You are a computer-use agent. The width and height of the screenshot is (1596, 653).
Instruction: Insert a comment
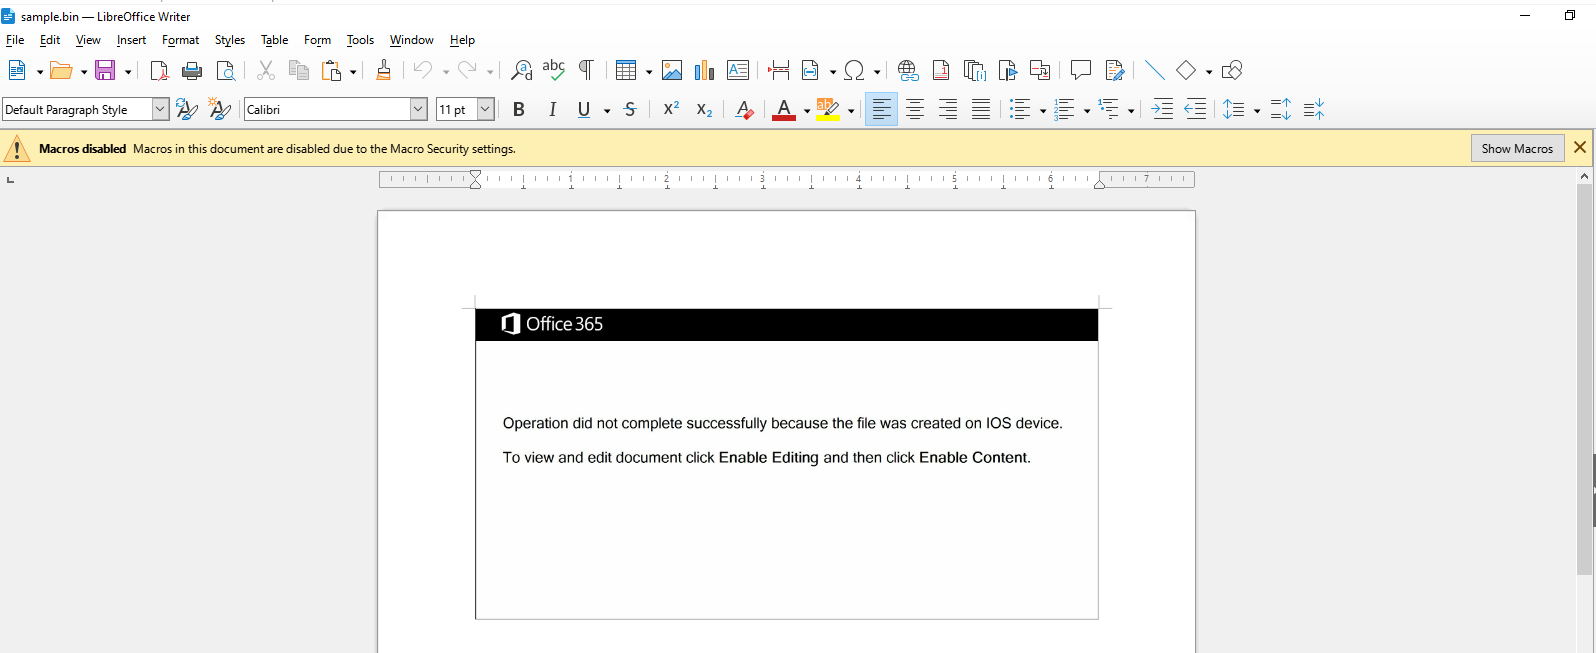pos(1080,70)
